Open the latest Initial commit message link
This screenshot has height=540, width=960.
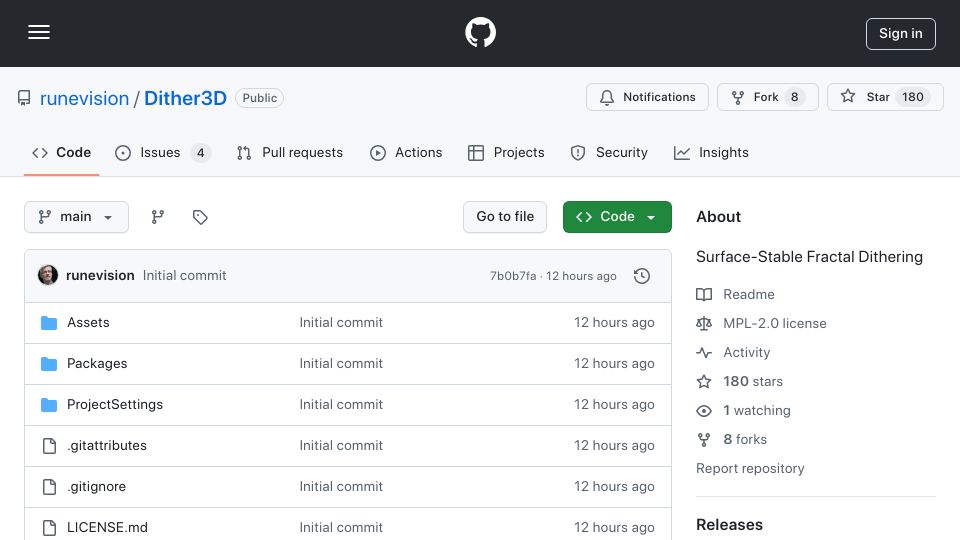tap(184, 276)
